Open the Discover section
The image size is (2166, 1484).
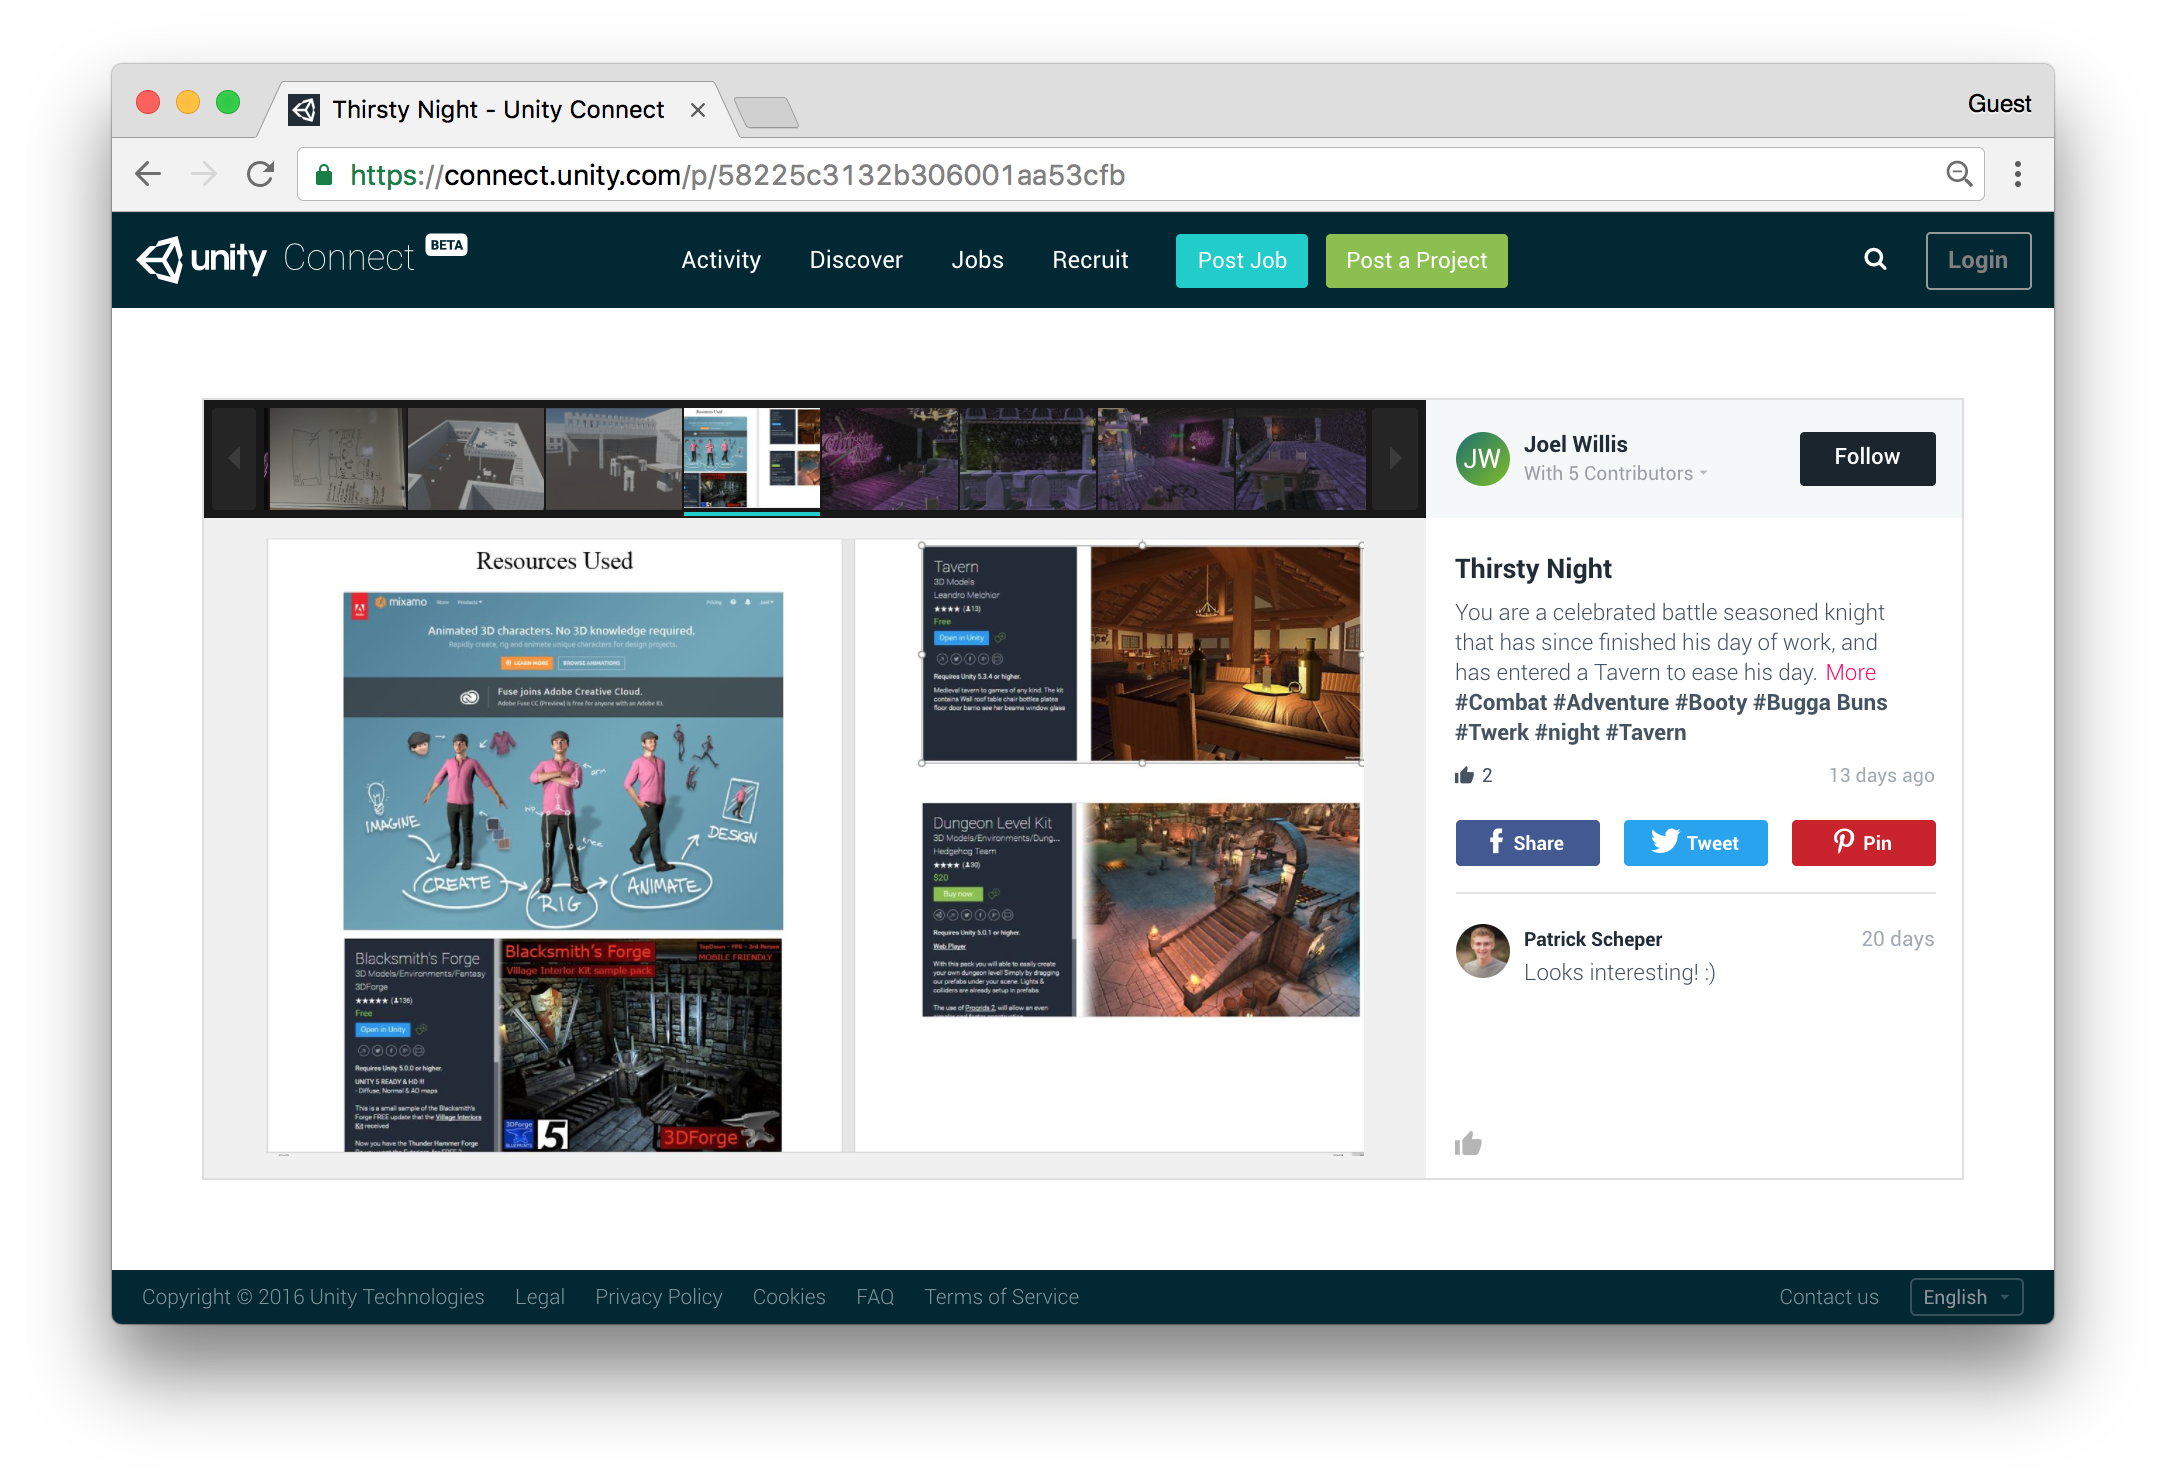[855, 260]
